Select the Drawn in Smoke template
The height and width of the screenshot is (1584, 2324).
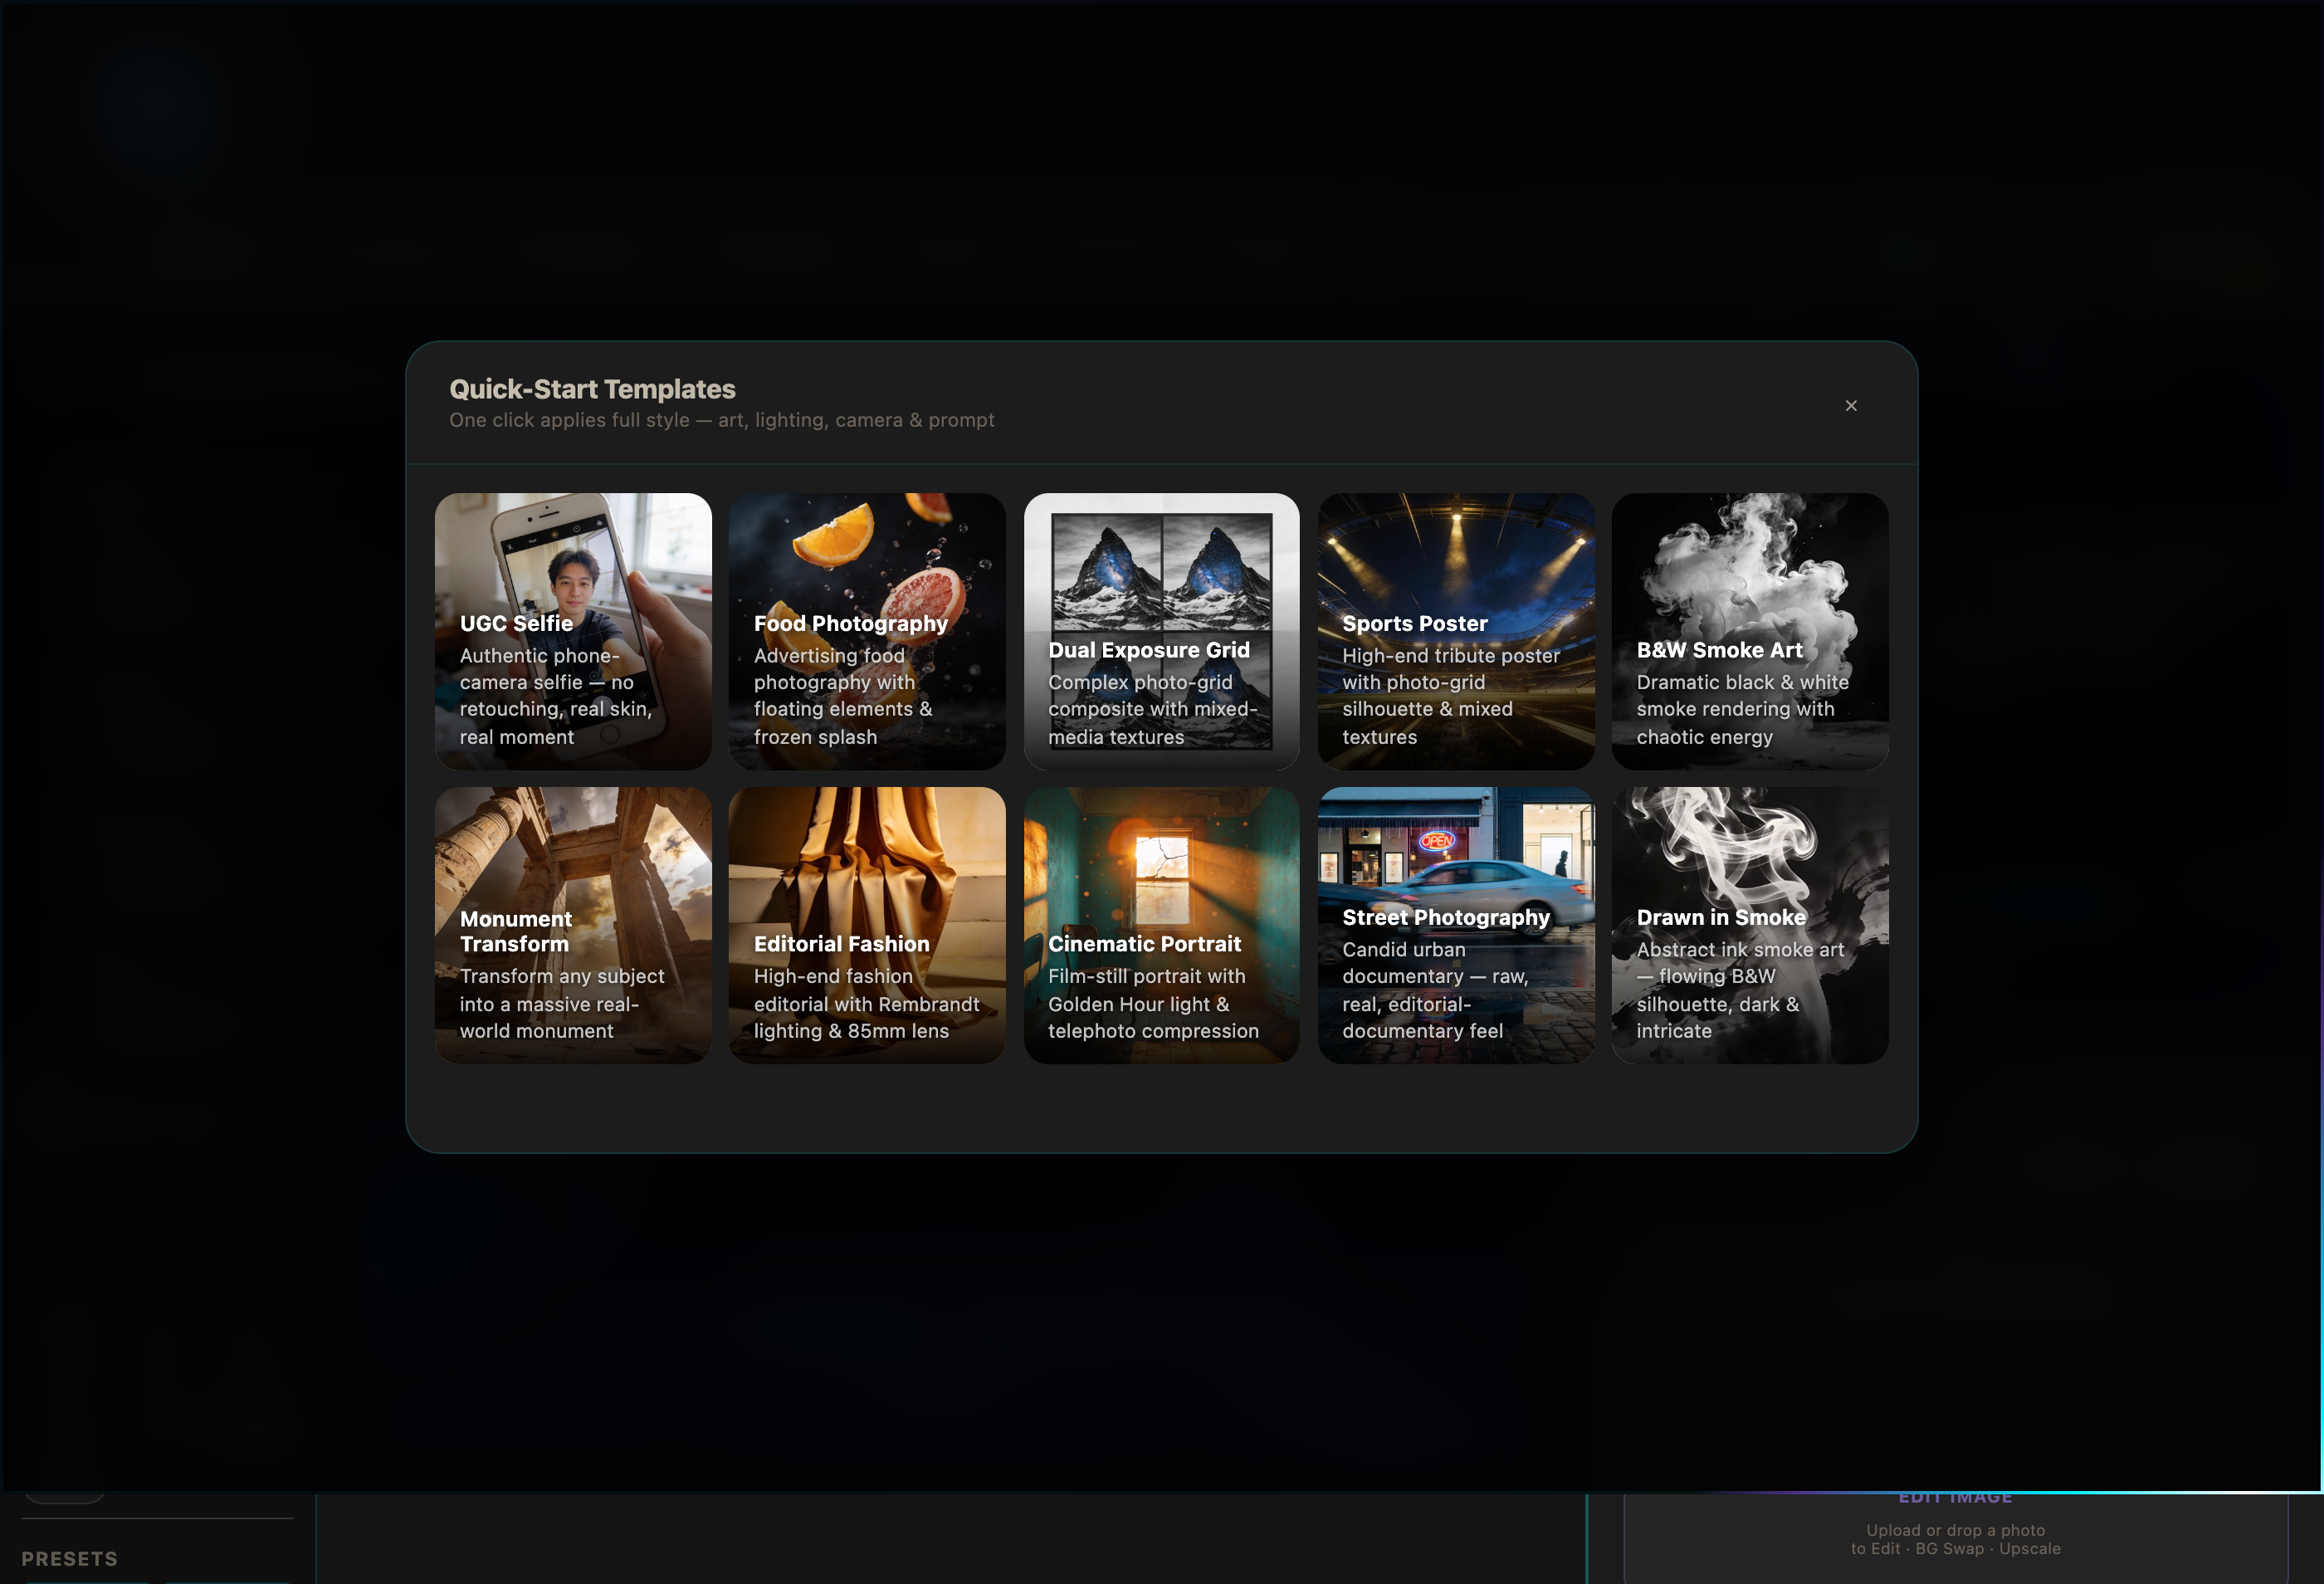point(1749,925)
